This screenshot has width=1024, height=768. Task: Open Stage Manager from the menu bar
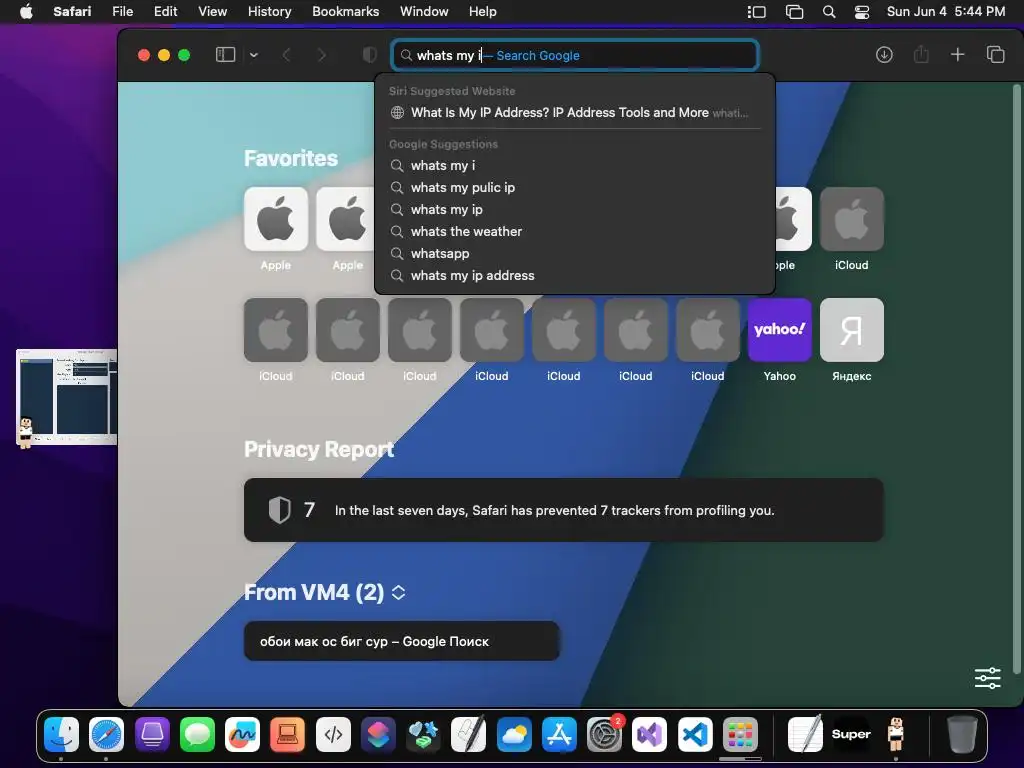pyautogui.click(x=756, y=11)
